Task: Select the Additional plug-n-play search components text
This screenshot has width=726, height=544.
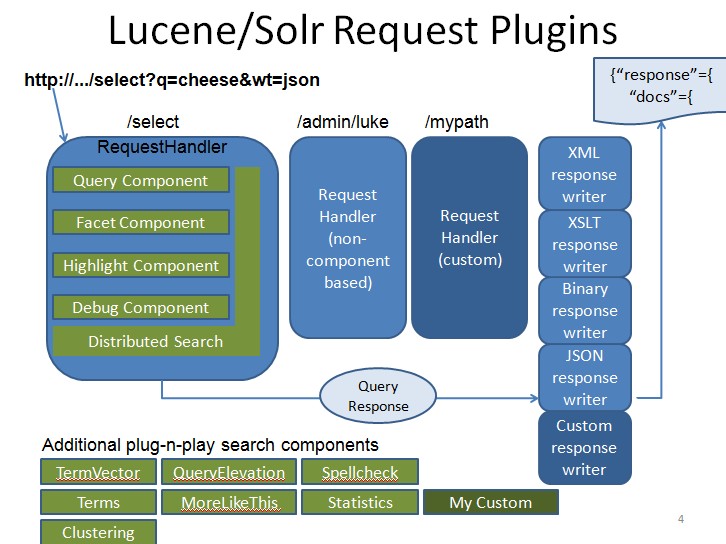Action: tap(210, 445)
